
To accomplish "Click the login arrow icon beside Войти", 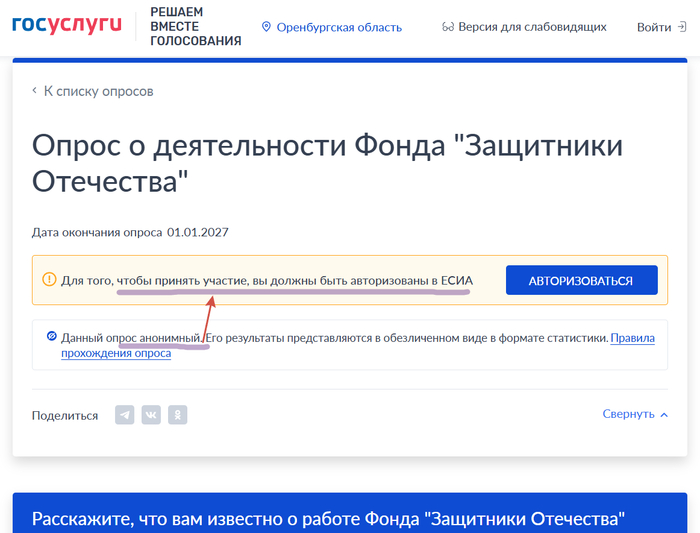I will pos(682,27).
